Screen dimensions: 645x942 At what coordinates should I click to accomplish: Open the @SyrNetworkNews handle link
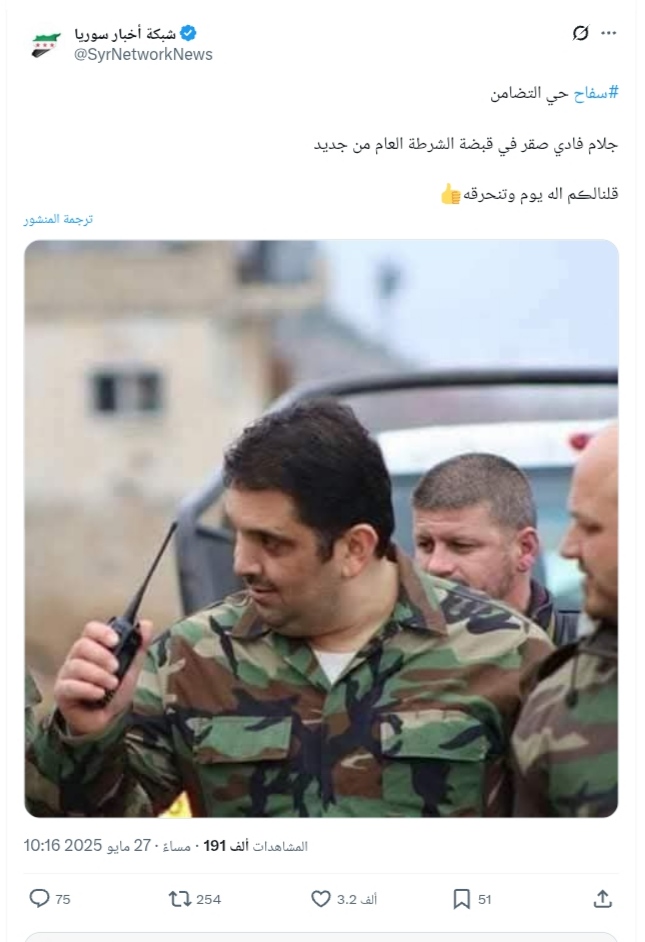143,55
